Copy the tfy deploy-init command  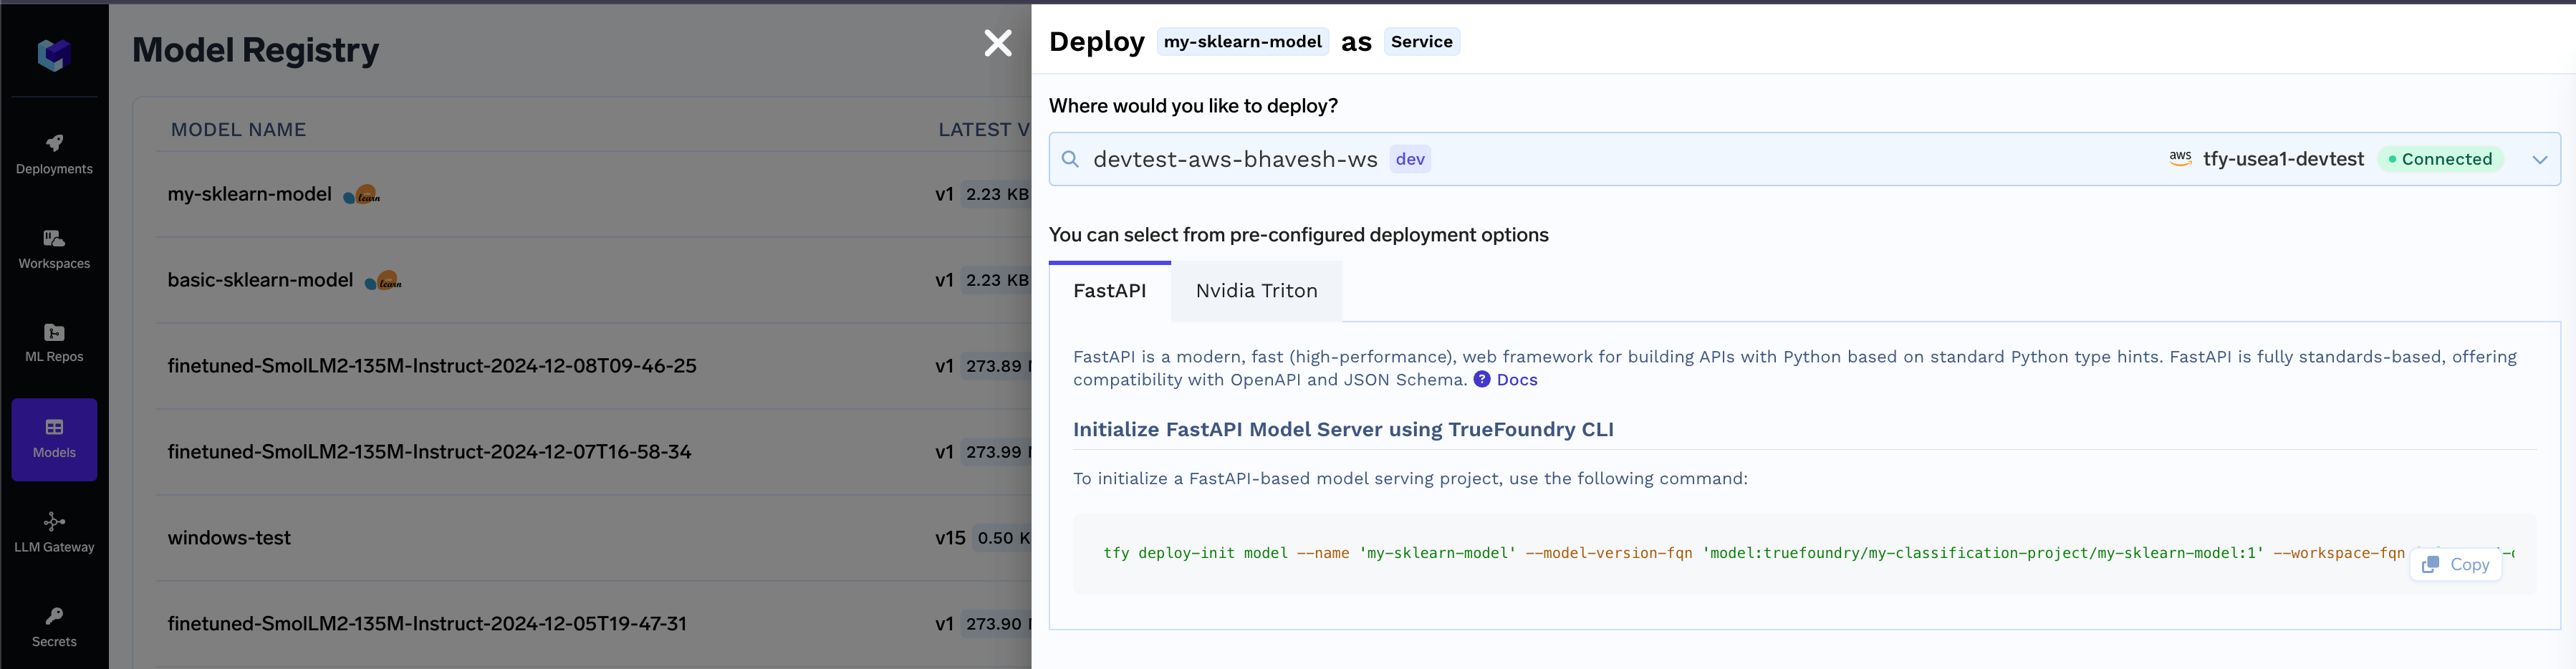pos(2455,565)
